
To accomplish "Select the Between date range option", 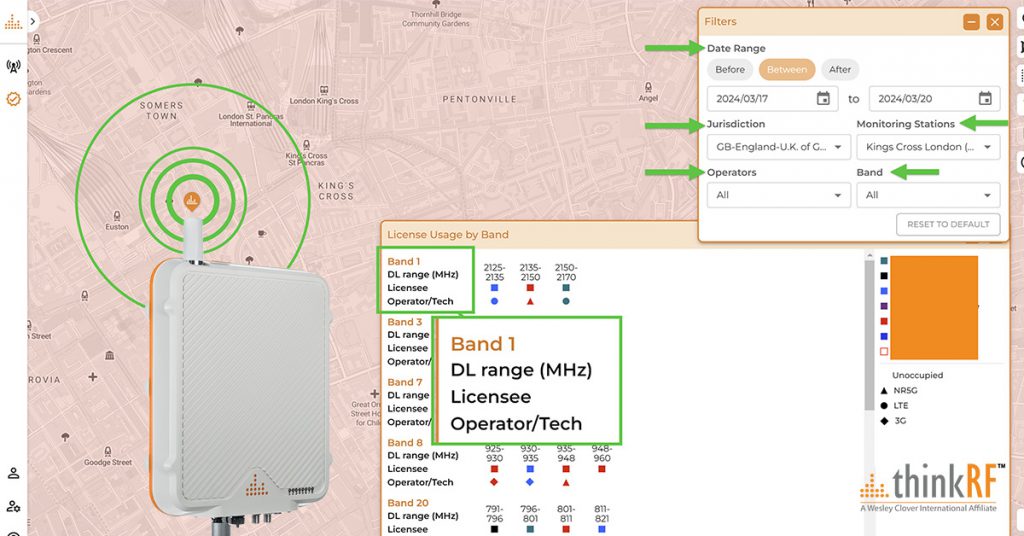I will [x=787, y=70].
